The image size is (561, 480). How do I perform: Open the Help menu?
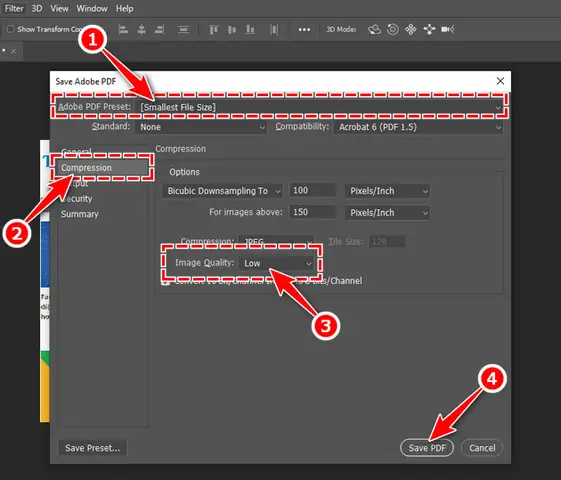(x=125, y=8)
